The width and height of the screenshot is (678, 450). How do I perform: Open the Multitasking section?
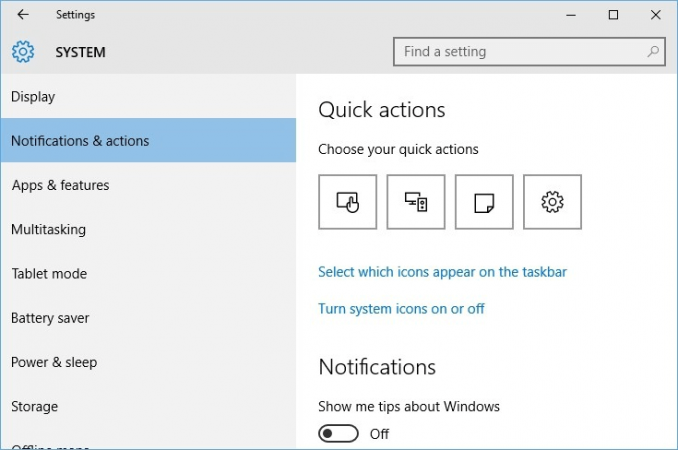coord(48,229)
